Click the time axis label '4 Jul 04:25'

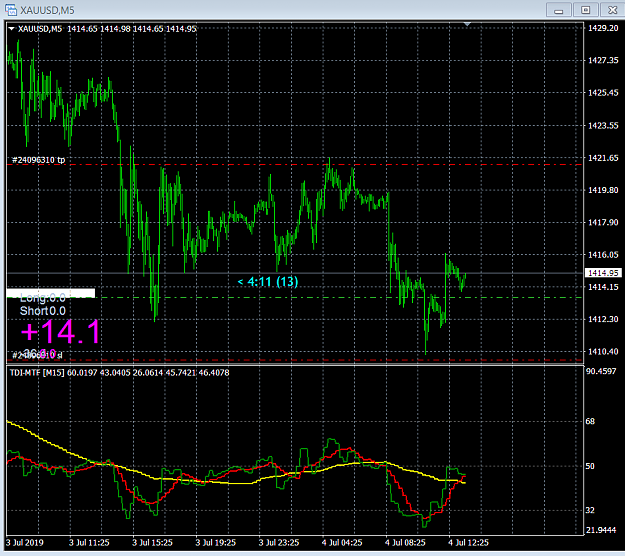point(342,542)
